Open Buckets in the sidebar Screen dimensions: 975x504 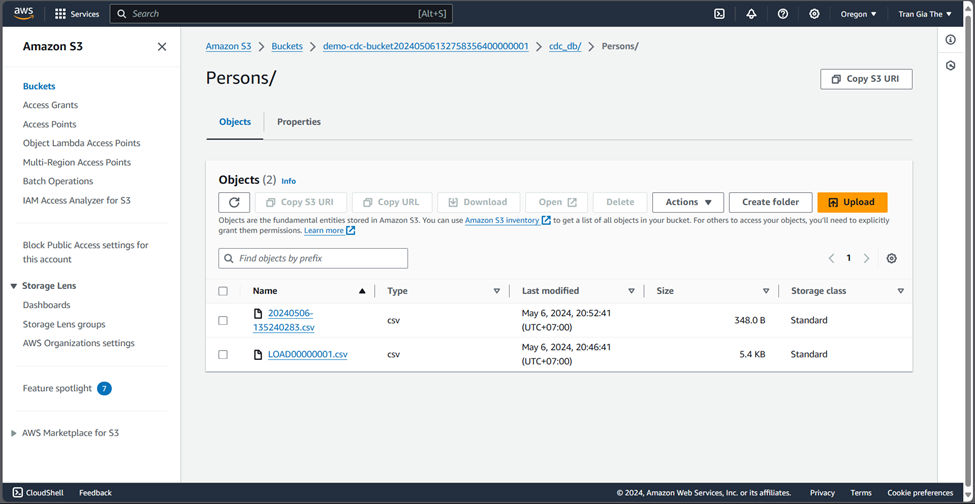tap(39, 86)
